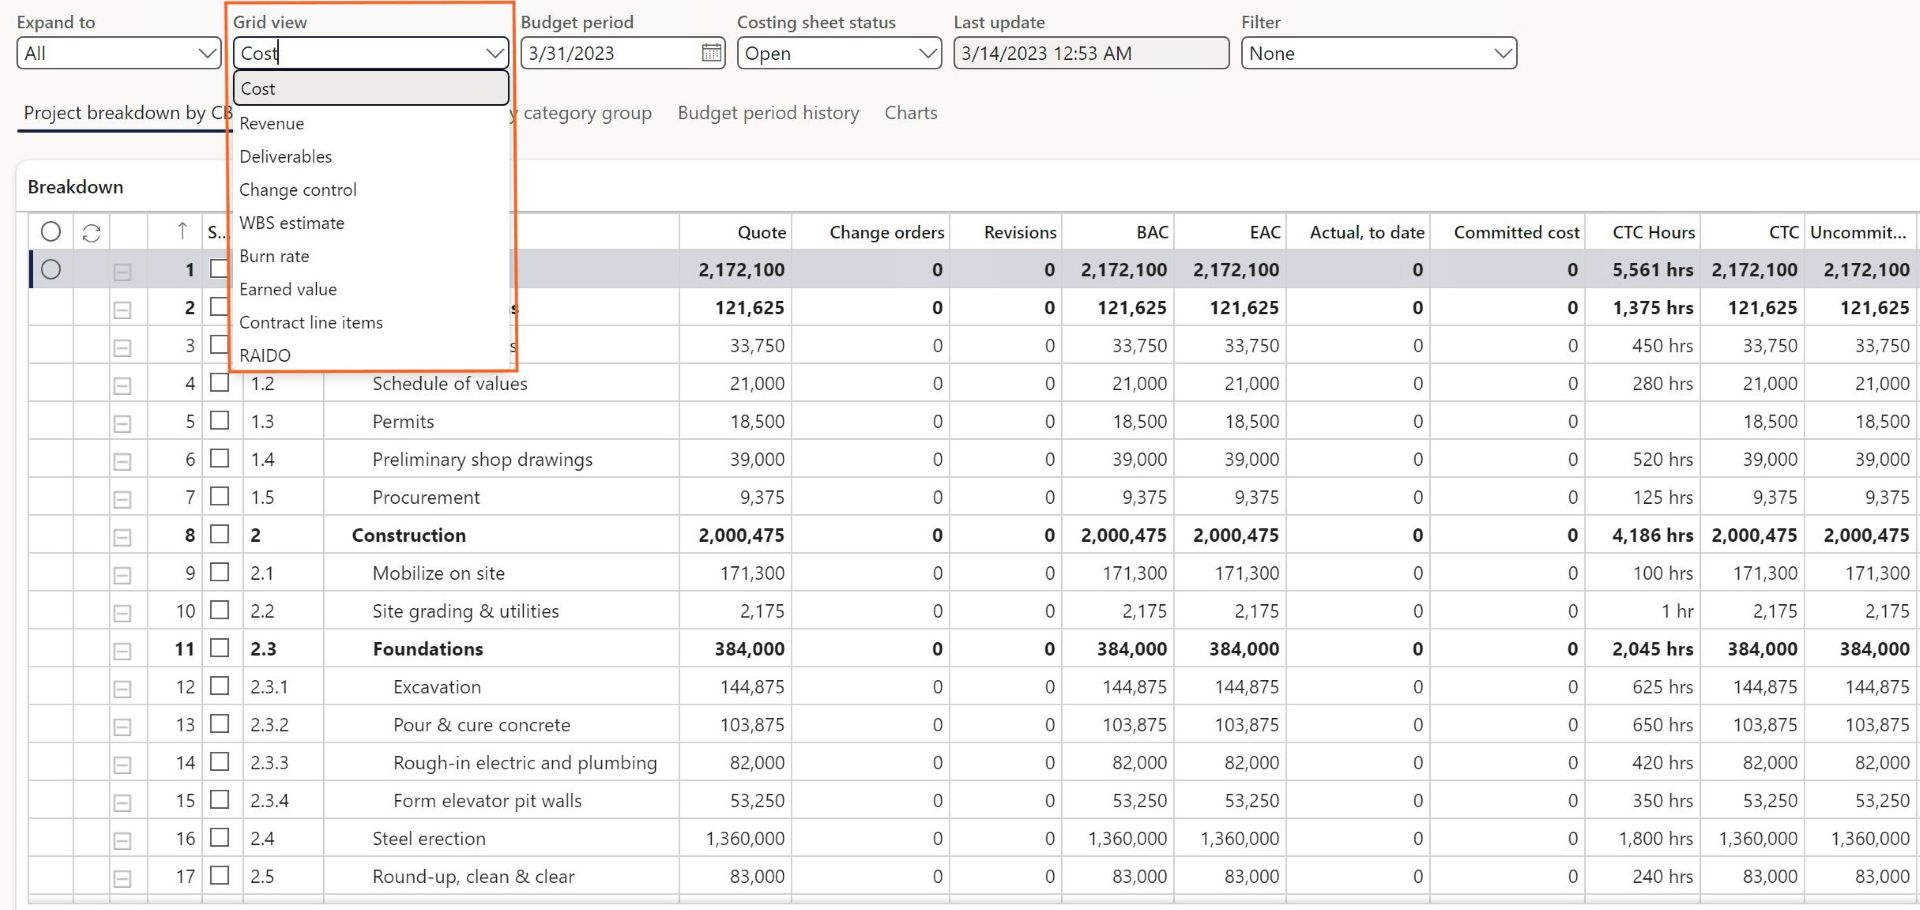This screenshot has width=1920, height=910.
Task: Switch to Budget period history tab
Action: click(x=768, y=113)
